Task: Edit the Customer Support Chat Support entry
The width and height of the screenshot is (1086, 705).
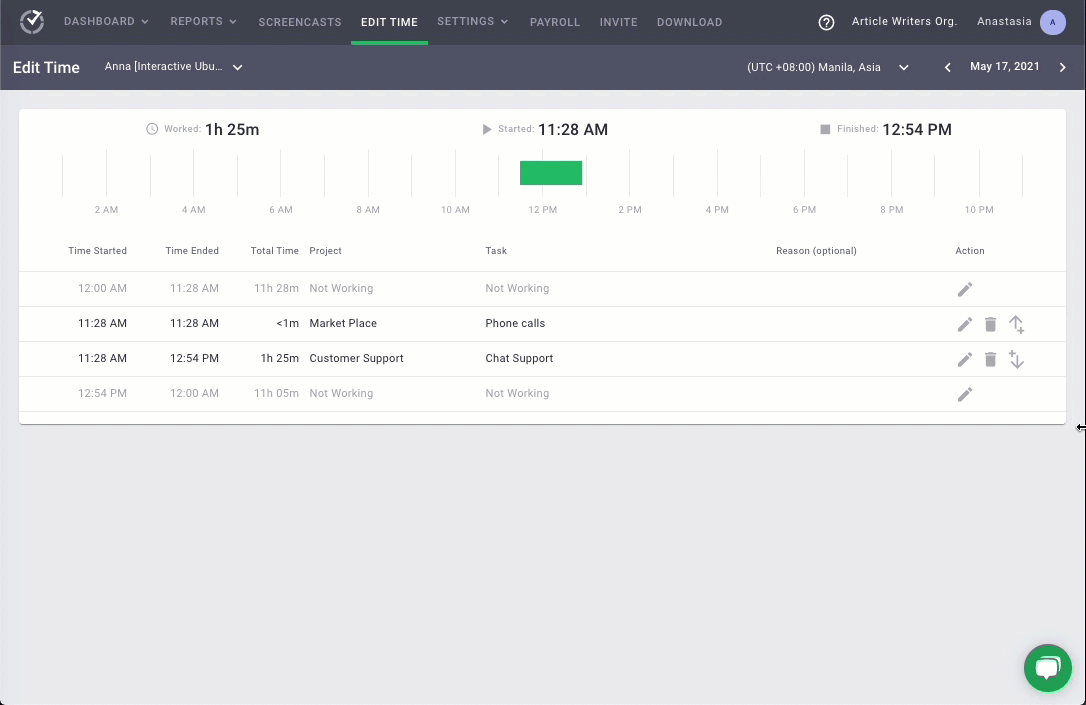Action: pos(965,359)
